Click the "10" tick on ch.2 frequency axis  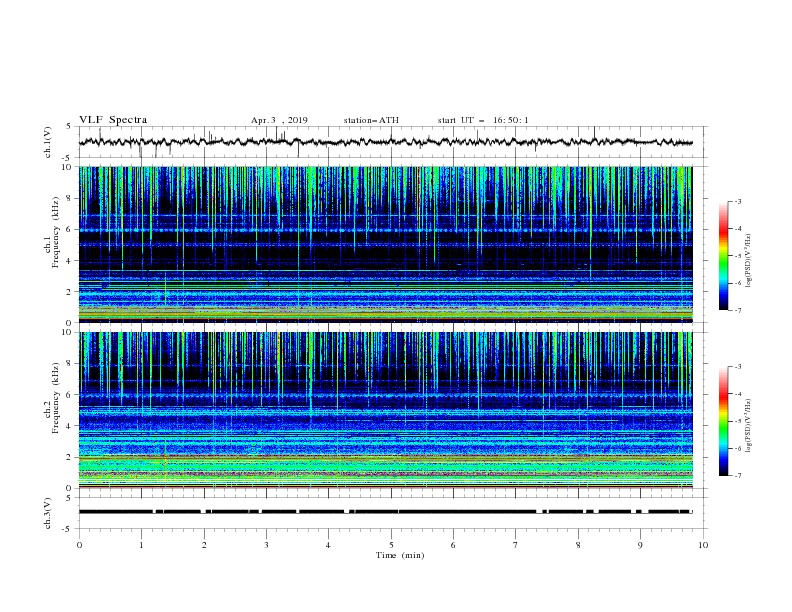[68, 332]
